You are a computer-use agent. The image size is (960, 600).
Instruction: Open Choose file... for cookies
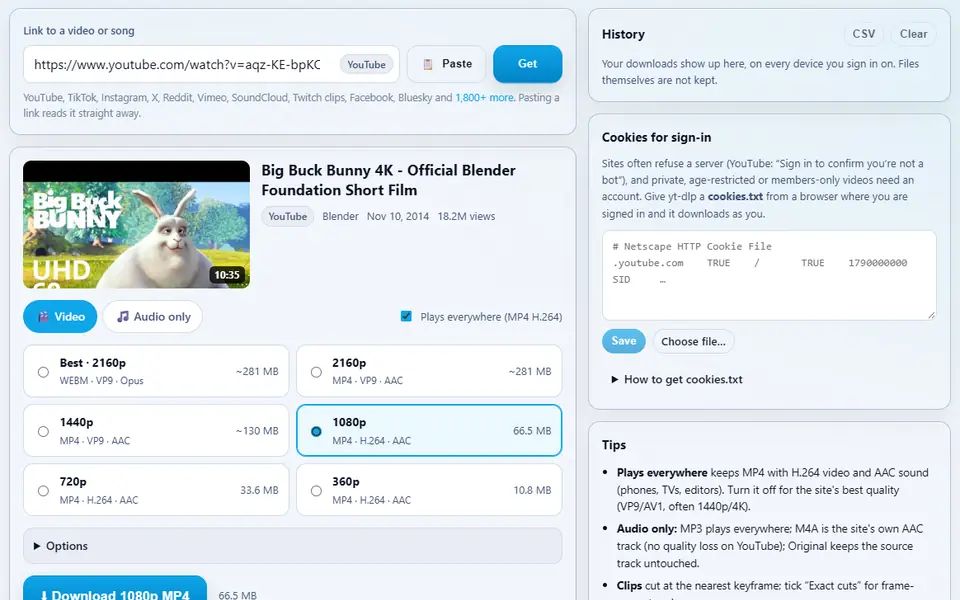(x=693, y=342)
